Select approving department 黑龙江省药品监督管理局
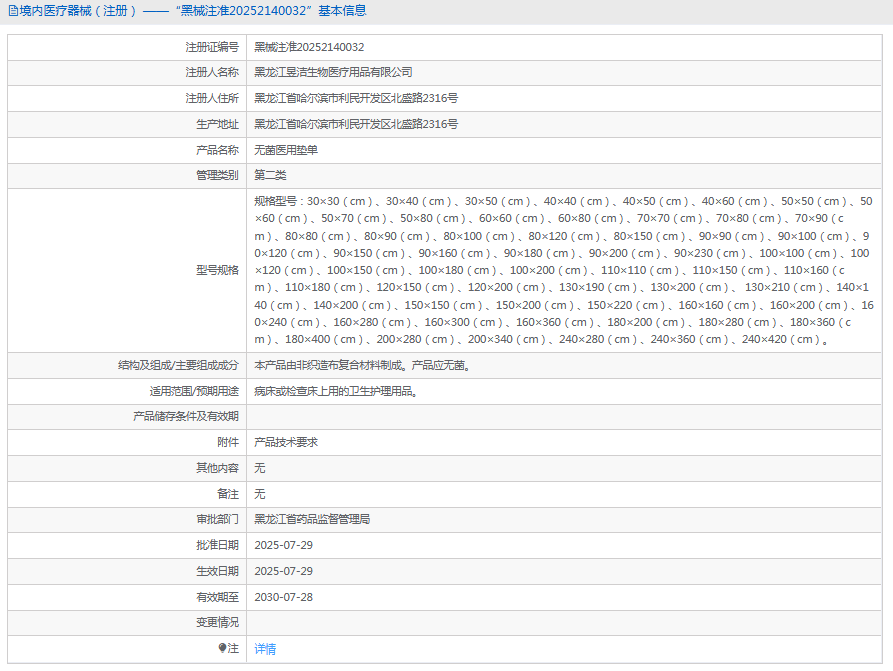Screen dimensions: 893x671 click(312, 519)
